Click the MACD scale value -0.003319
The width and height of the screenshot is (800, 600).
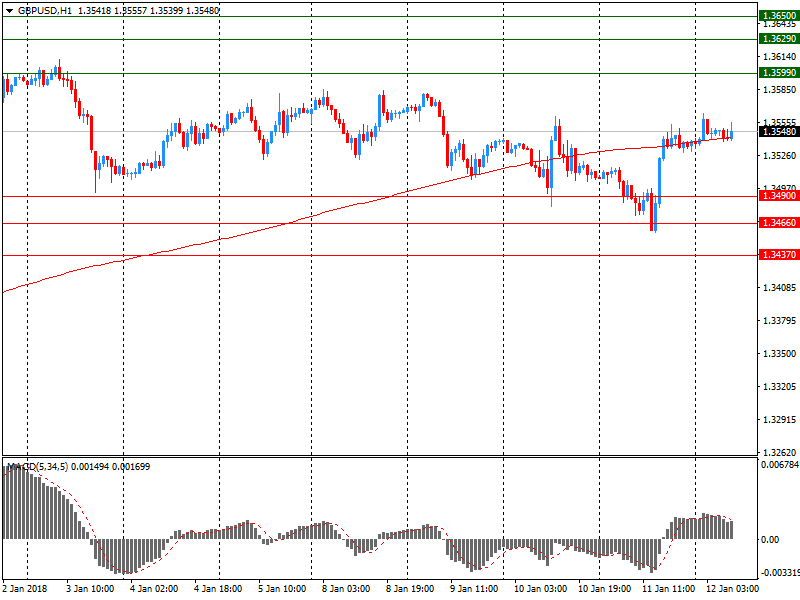pyautogui.click(x=780, y=573)
